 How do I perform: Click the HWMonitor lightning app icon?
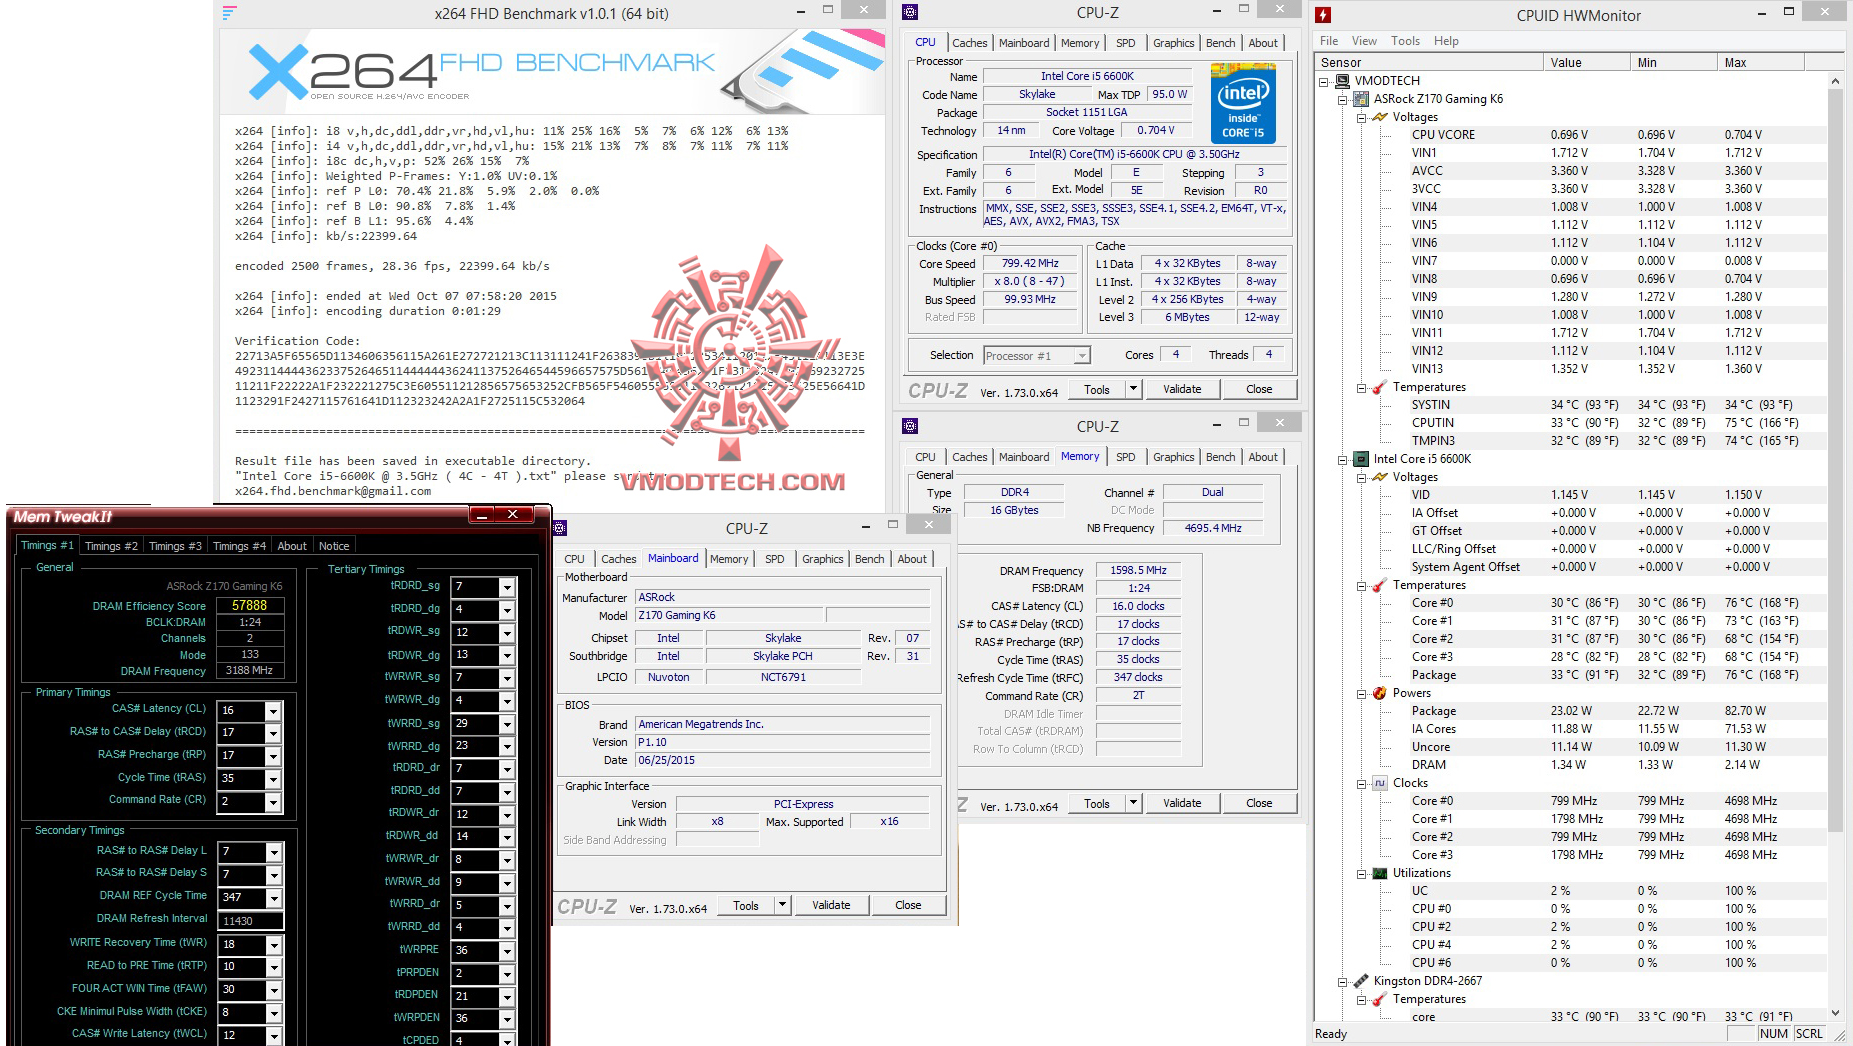point(1323,15)
